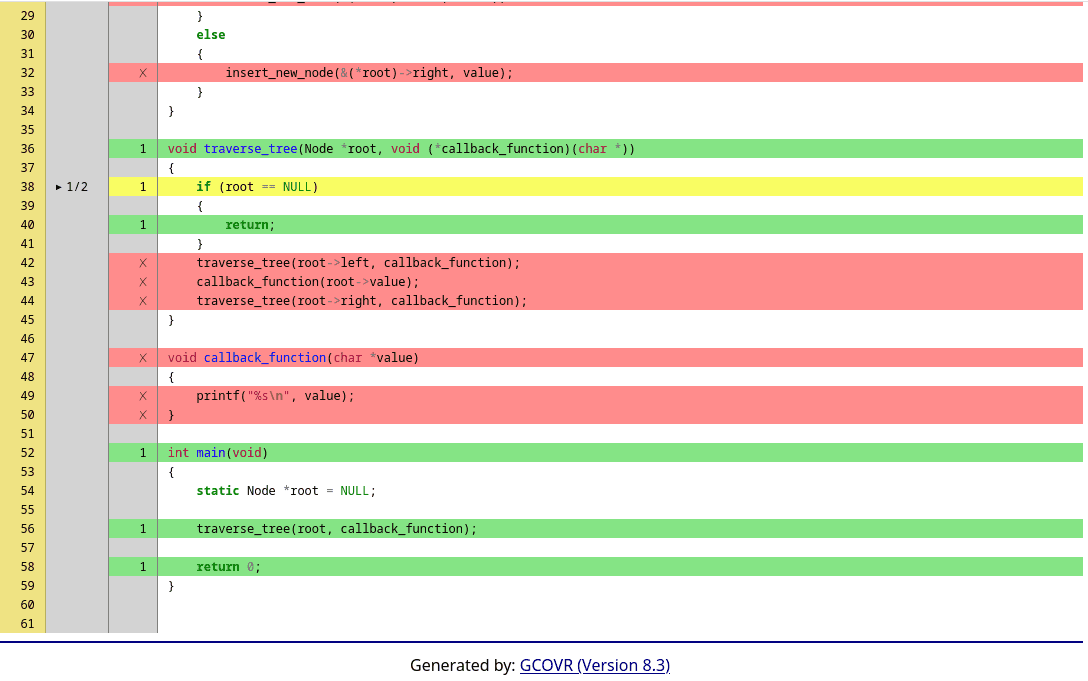Screen dimensions: 1088x681
Task: Click the uncovered X marker on line 32
Action: point(143,73)
